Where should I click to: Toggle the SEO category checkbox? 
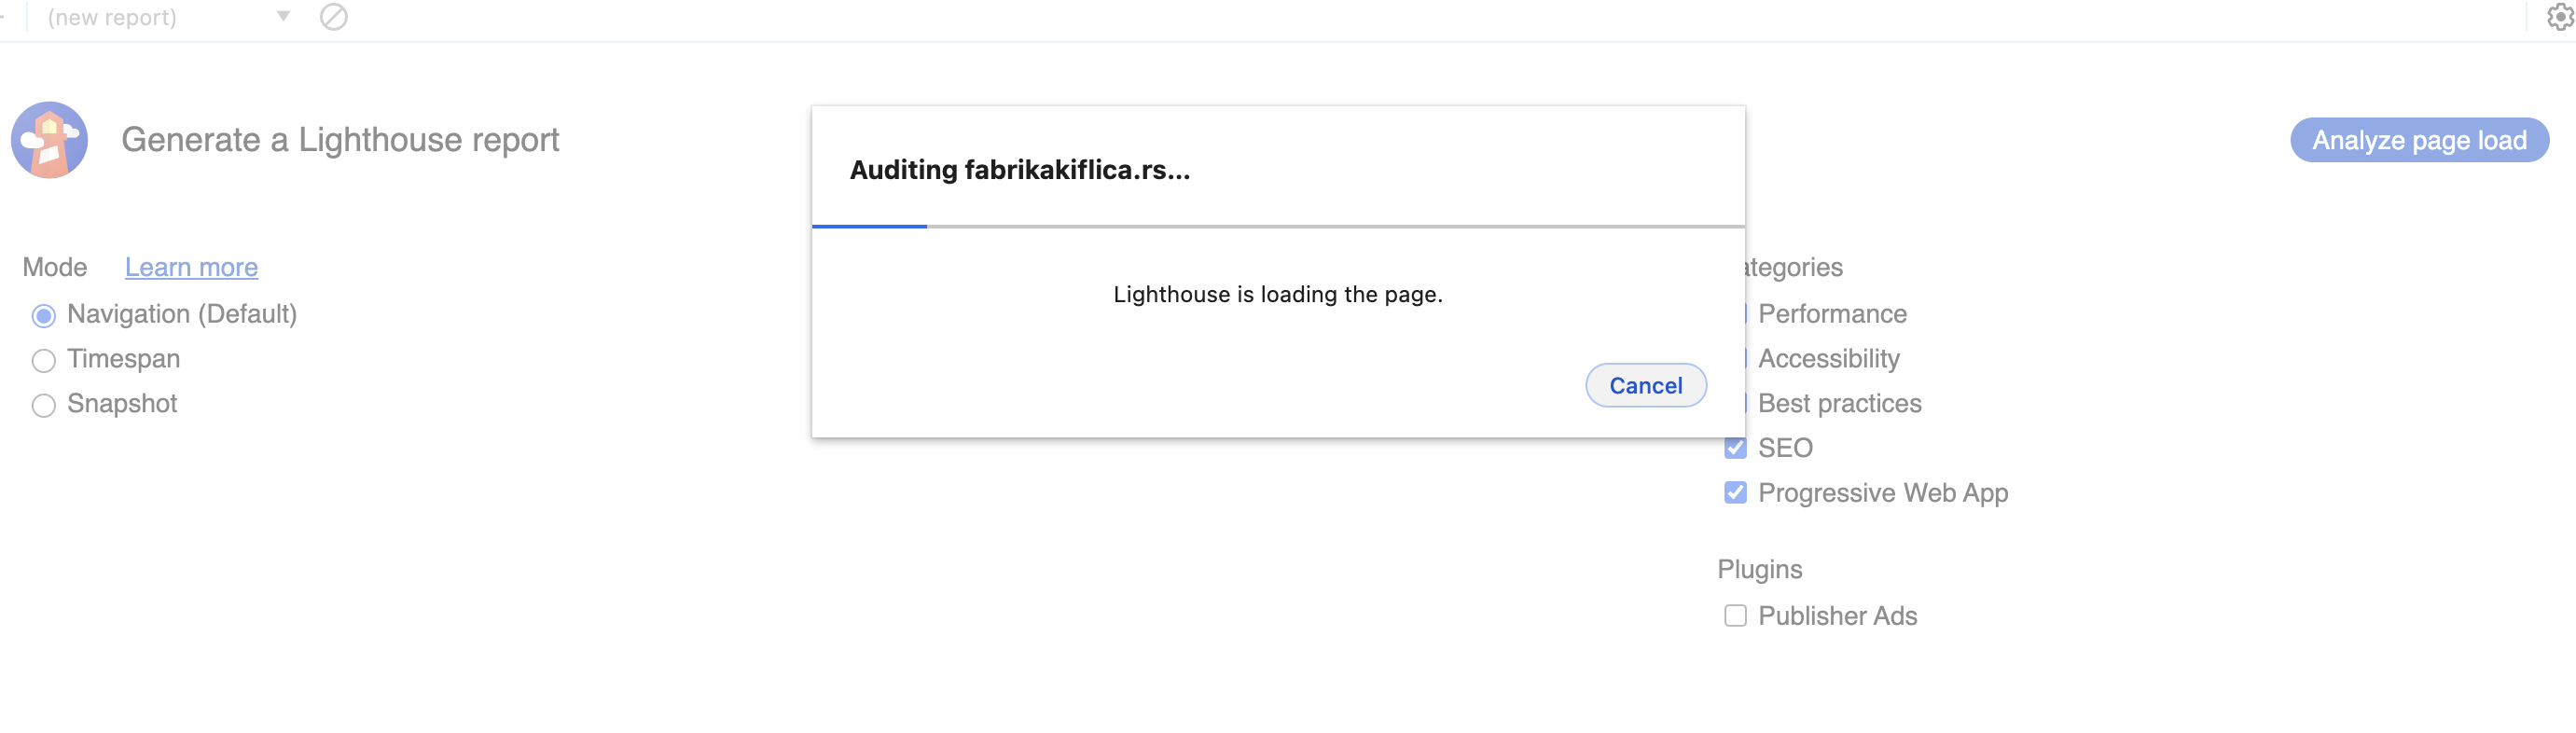tap(1735, 448)
